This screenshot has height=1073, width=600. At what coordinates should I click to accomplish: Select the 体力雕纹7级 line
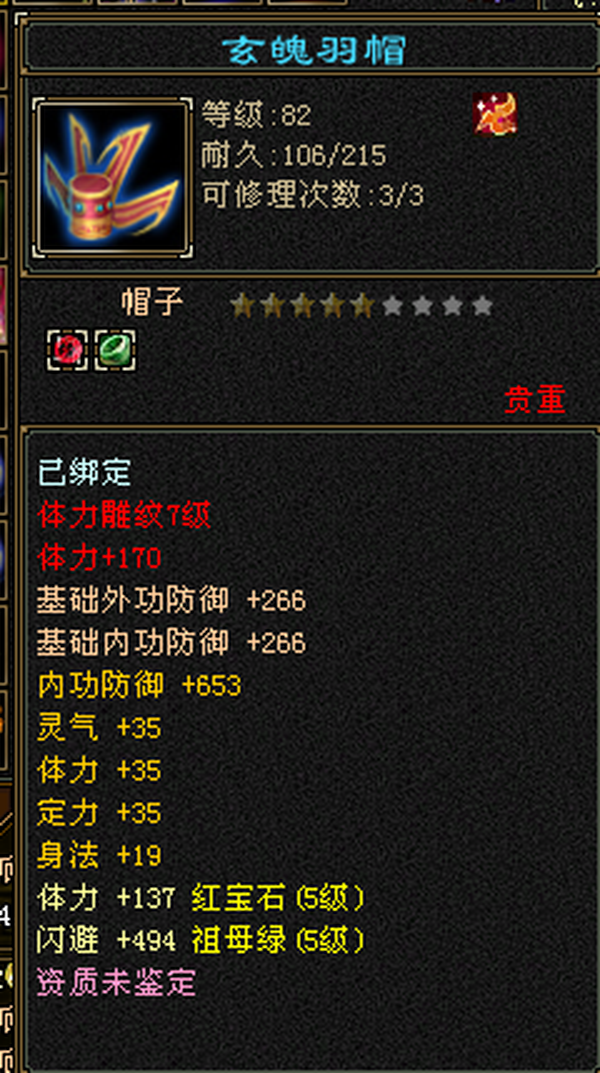[x=124, y=515]
